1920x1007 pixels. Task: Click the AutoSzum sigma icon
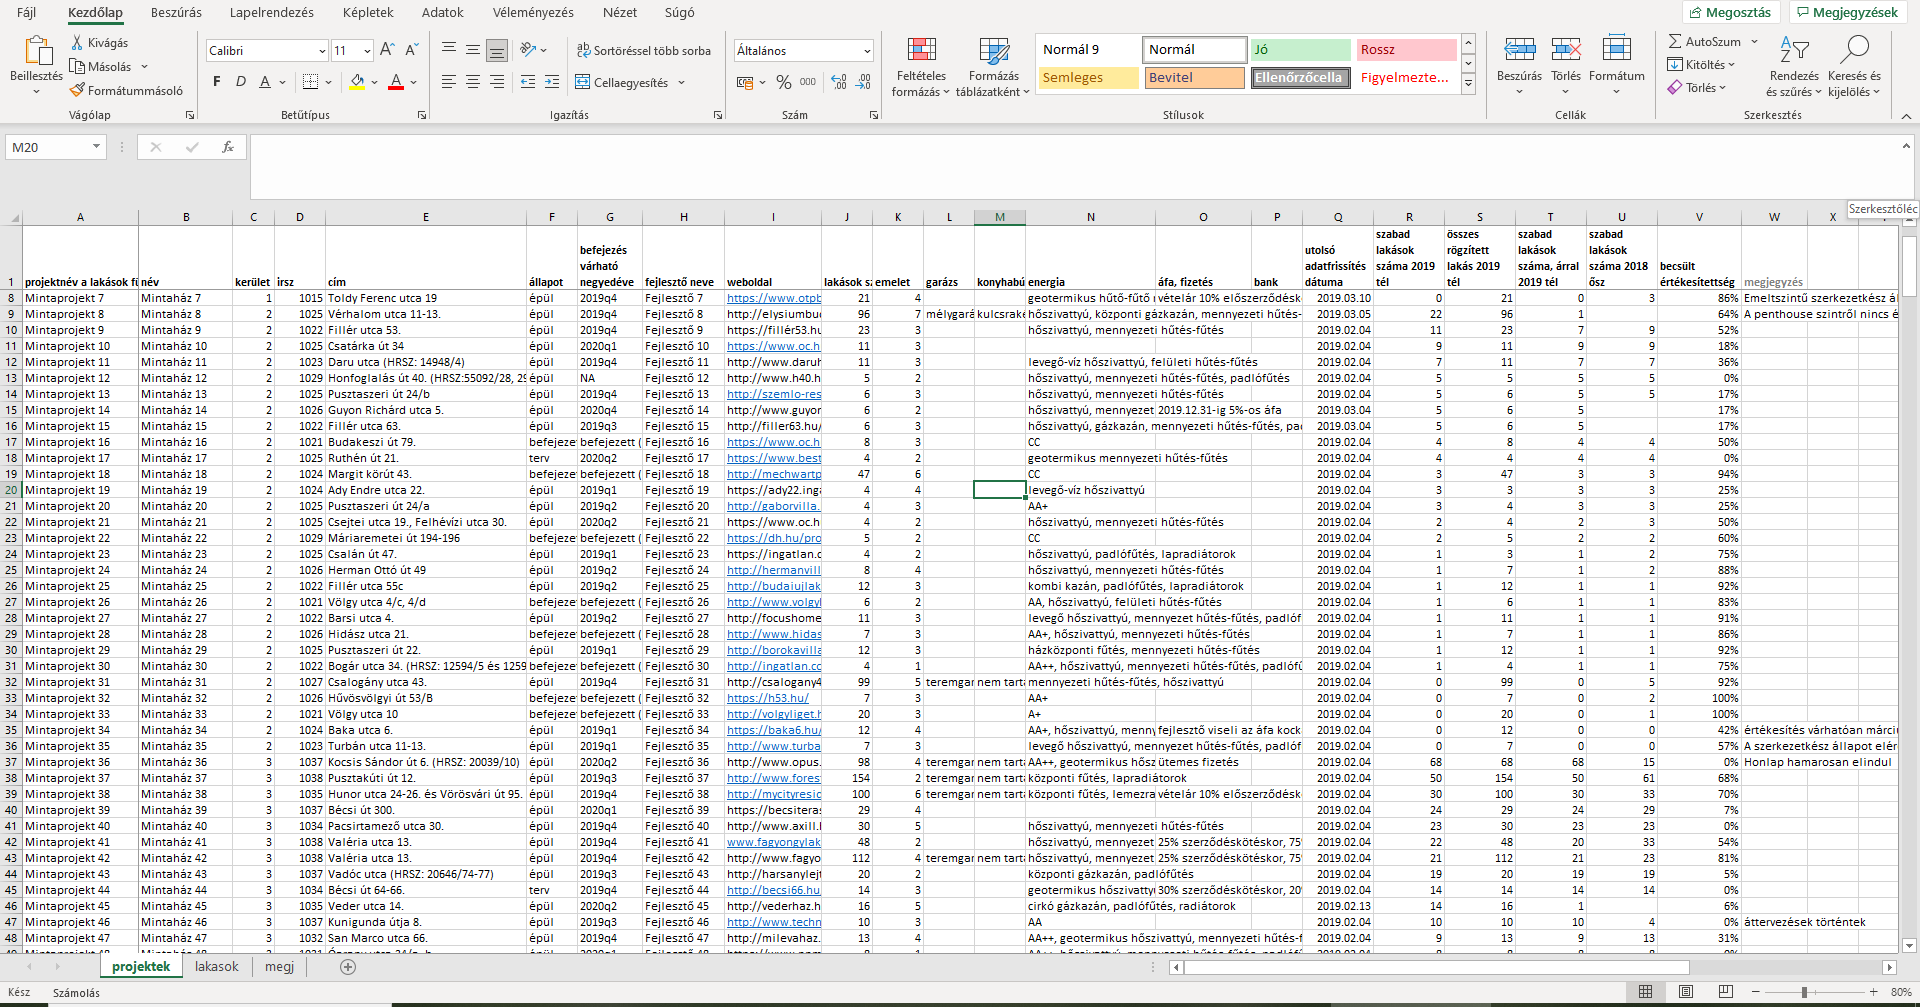1675,42
